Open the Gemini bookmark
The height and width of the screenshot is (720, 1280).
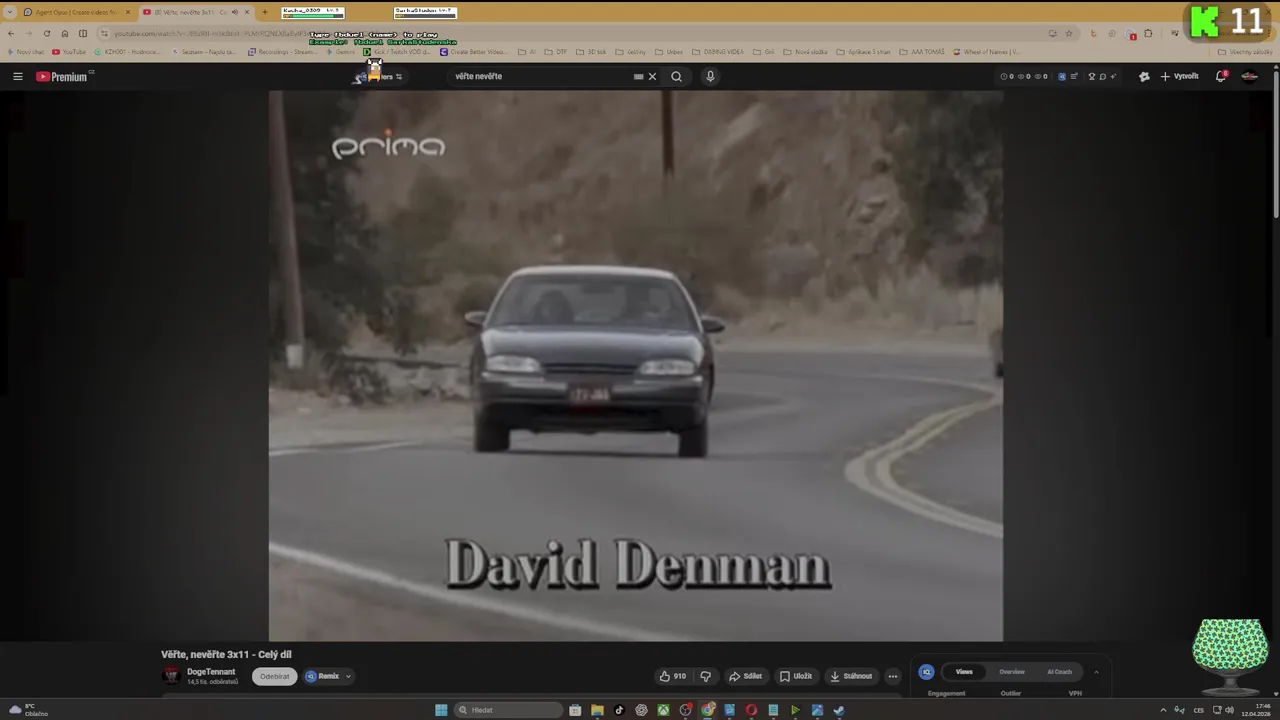pos(340,52)
